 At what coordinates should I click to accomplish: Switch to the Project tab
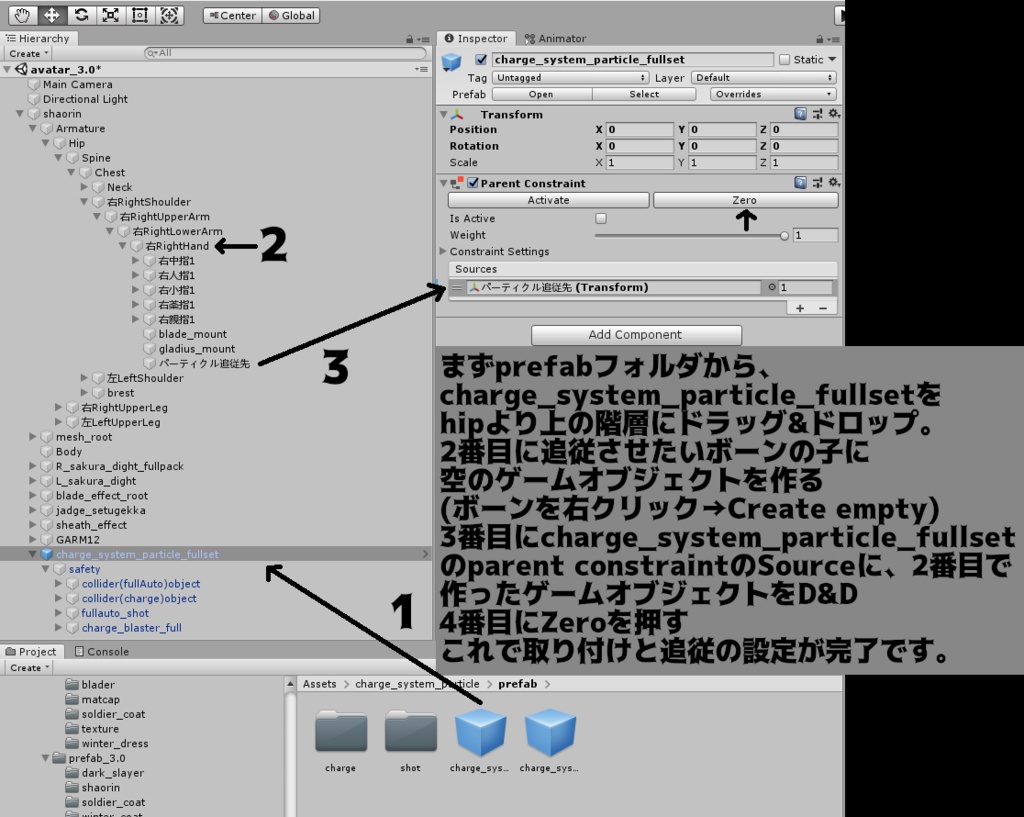31,651
